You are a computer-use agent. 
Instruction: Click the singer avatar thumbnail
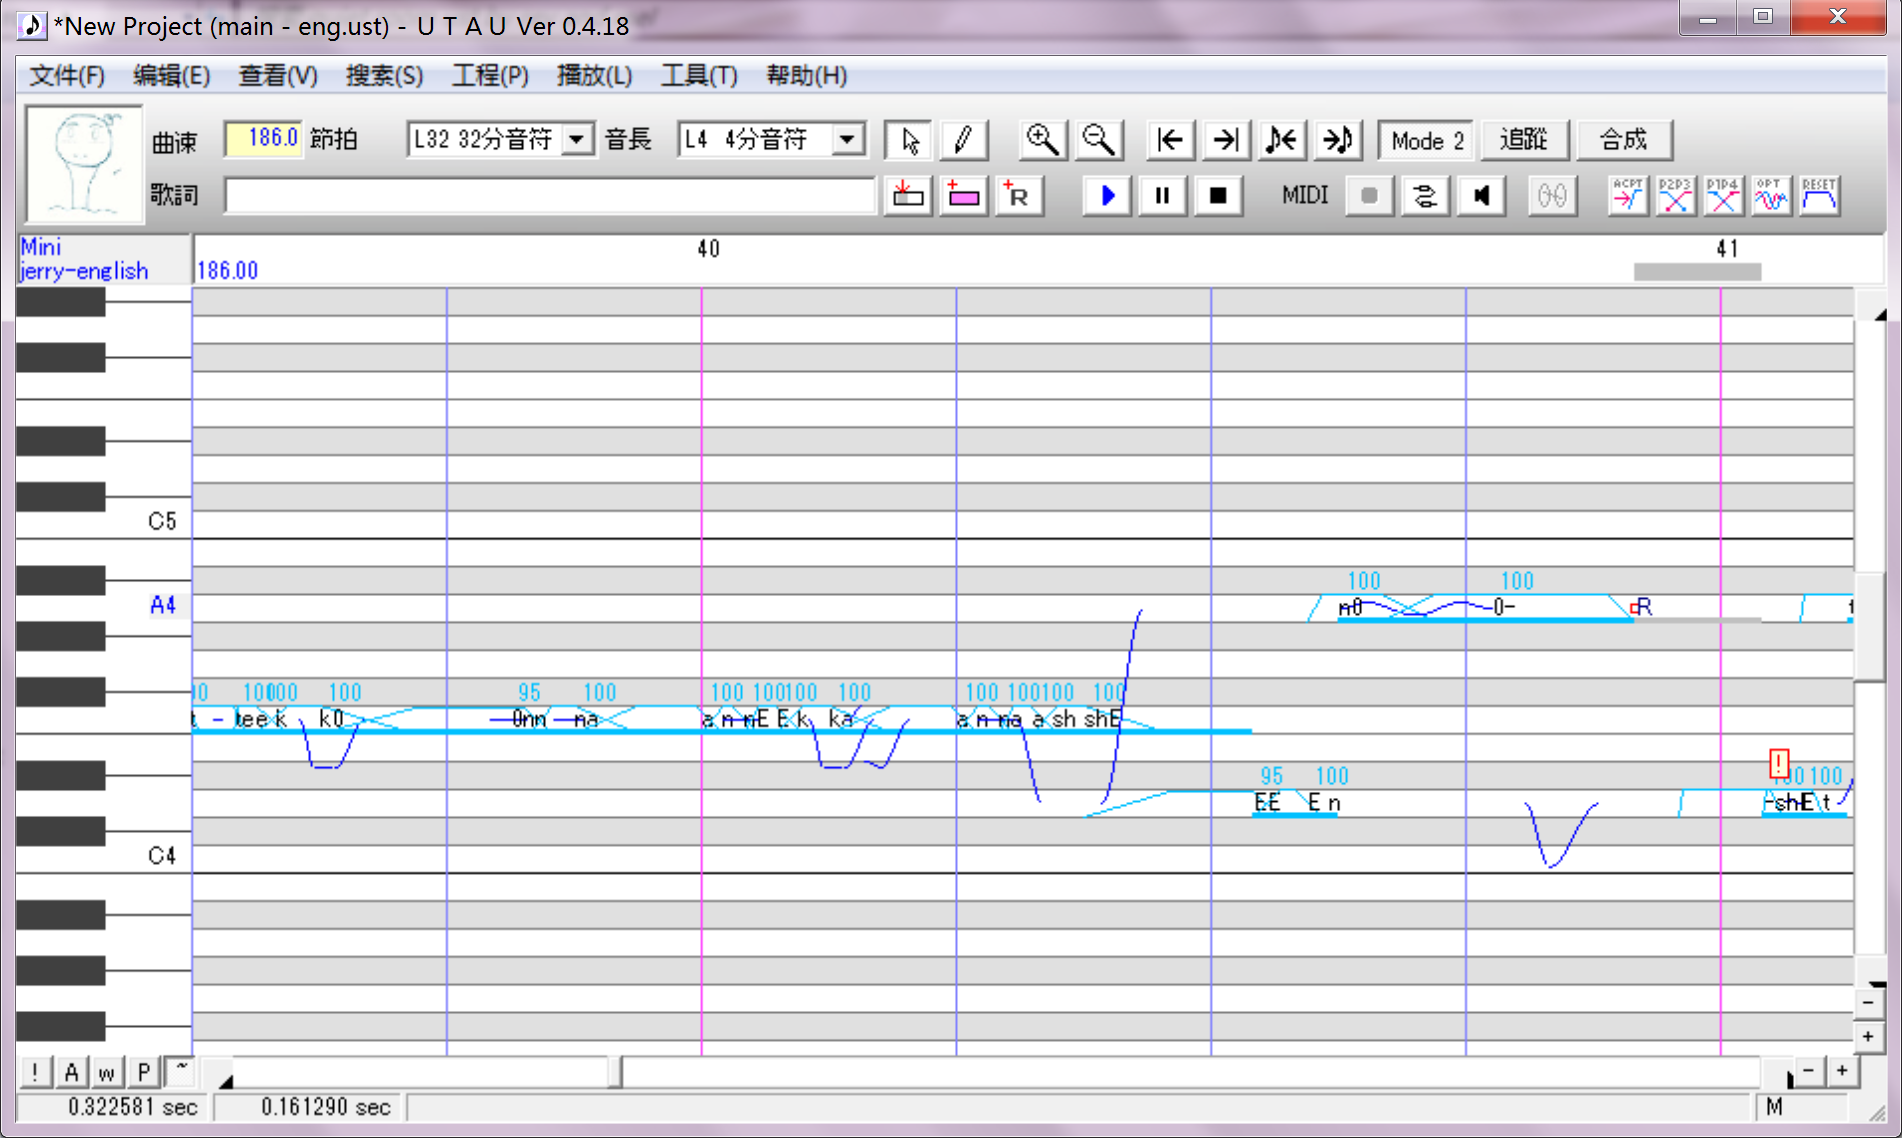pos(84,164)
